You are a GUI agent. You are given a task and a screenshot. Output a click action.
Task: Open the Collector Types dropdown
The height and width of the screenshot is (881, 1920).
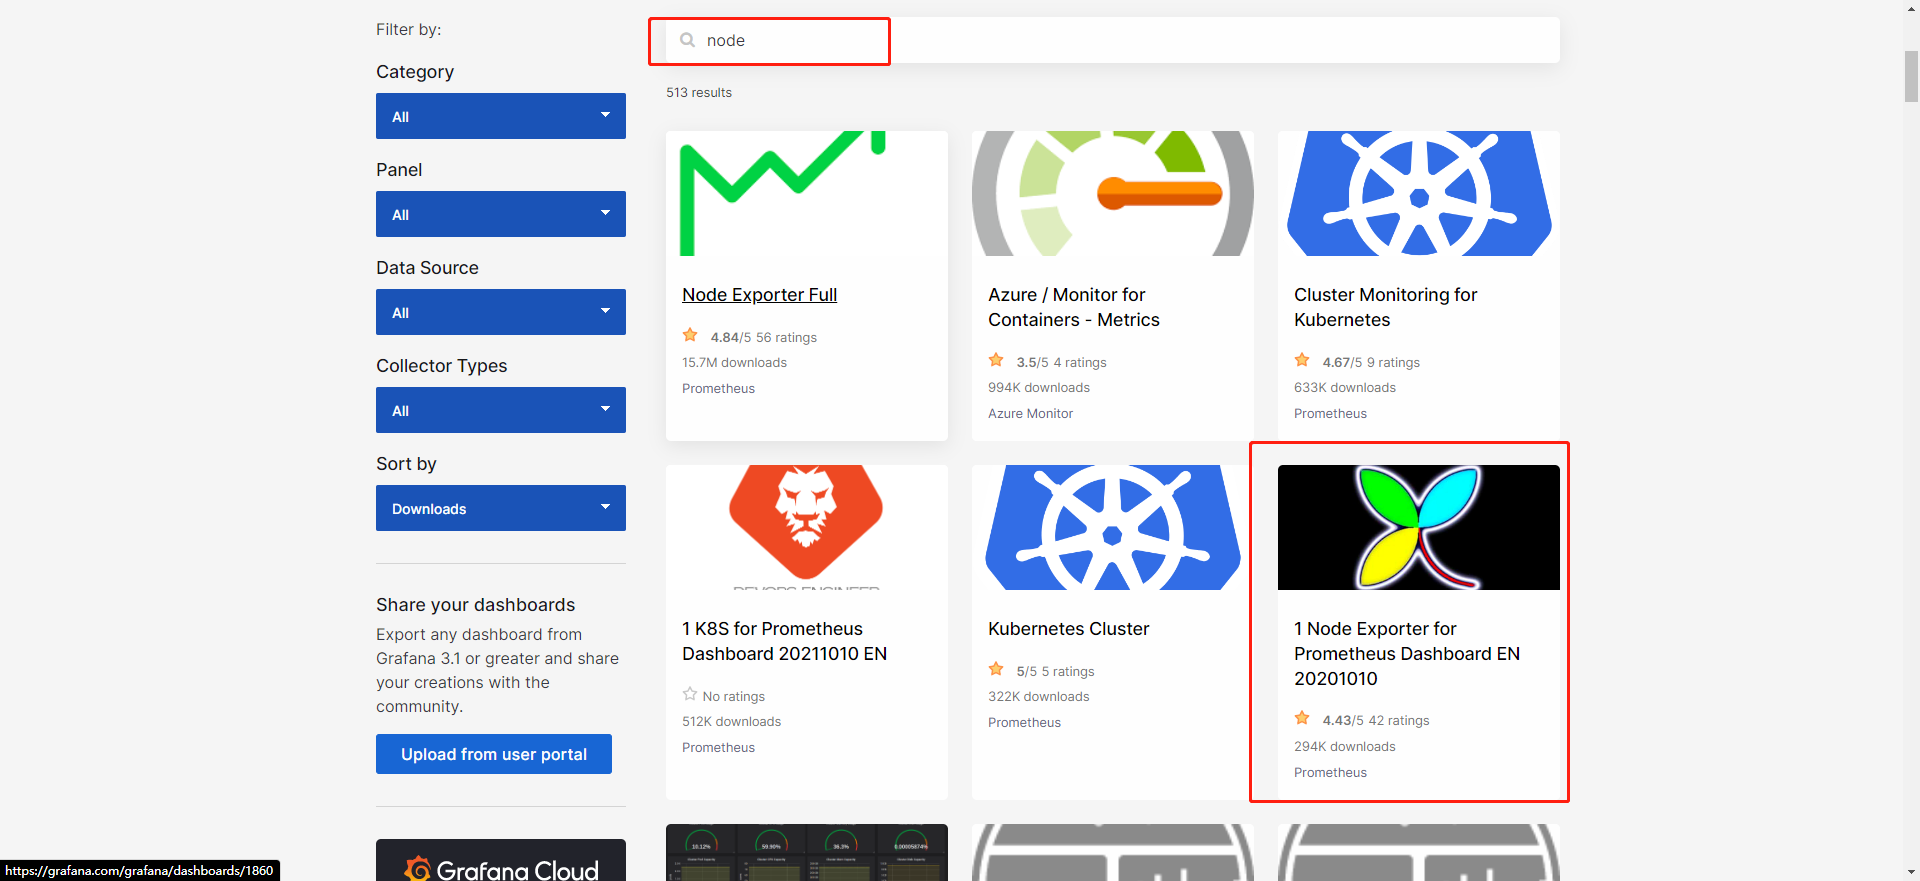coord(501,410)
